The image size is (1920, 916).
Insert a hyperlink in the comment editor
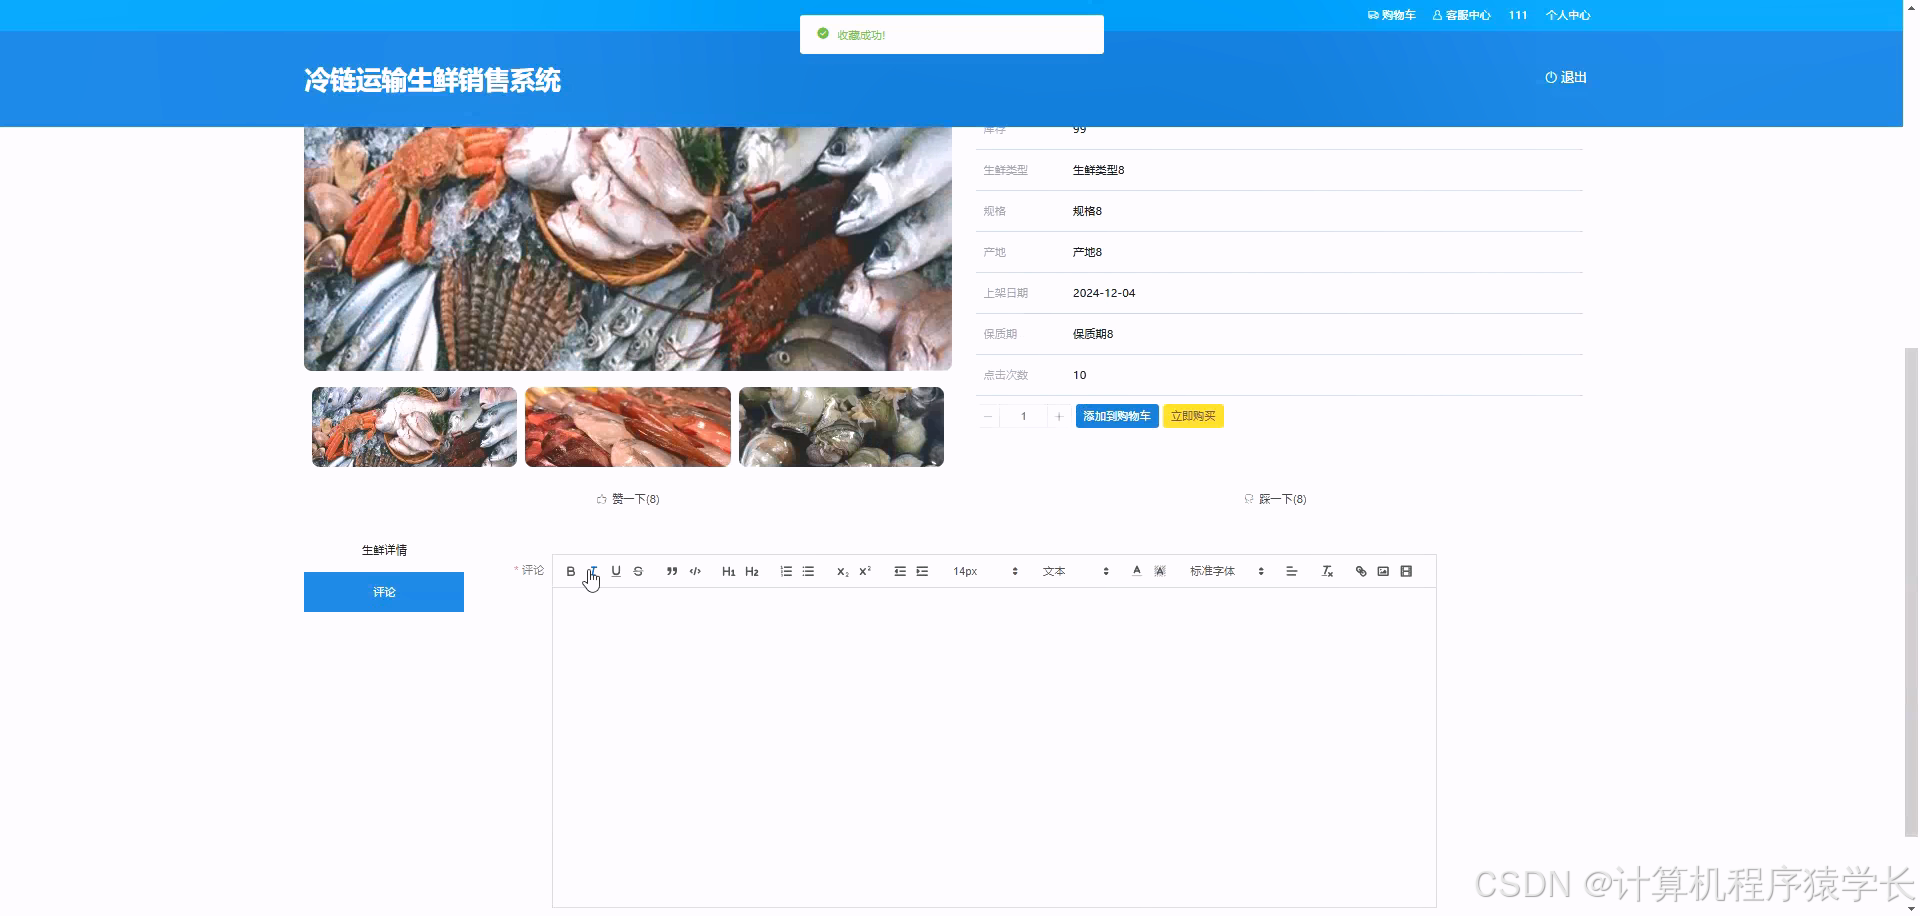pyautogui.click(x=1360, y=571)
